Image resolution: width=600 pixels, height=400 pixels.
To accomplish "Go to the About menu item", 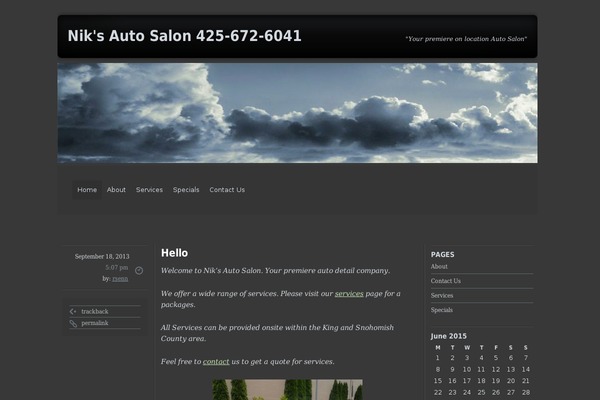I will tap(116, 190).
